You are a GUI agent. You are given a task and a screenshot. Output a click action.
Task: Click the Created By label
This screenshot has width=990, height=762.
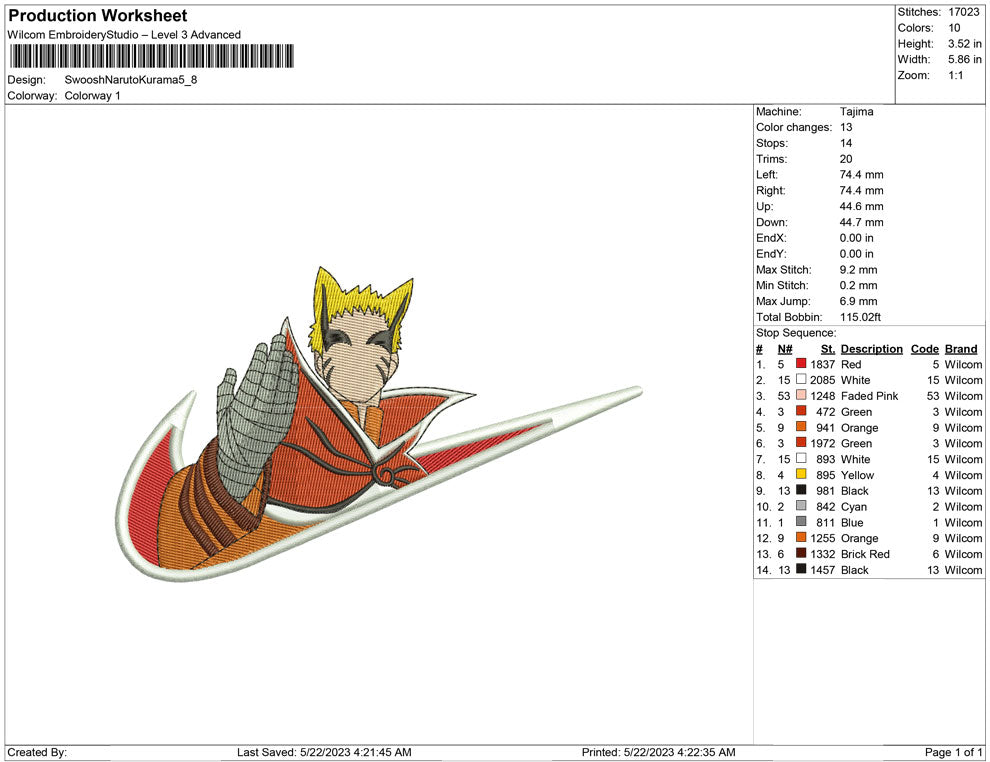37,752
